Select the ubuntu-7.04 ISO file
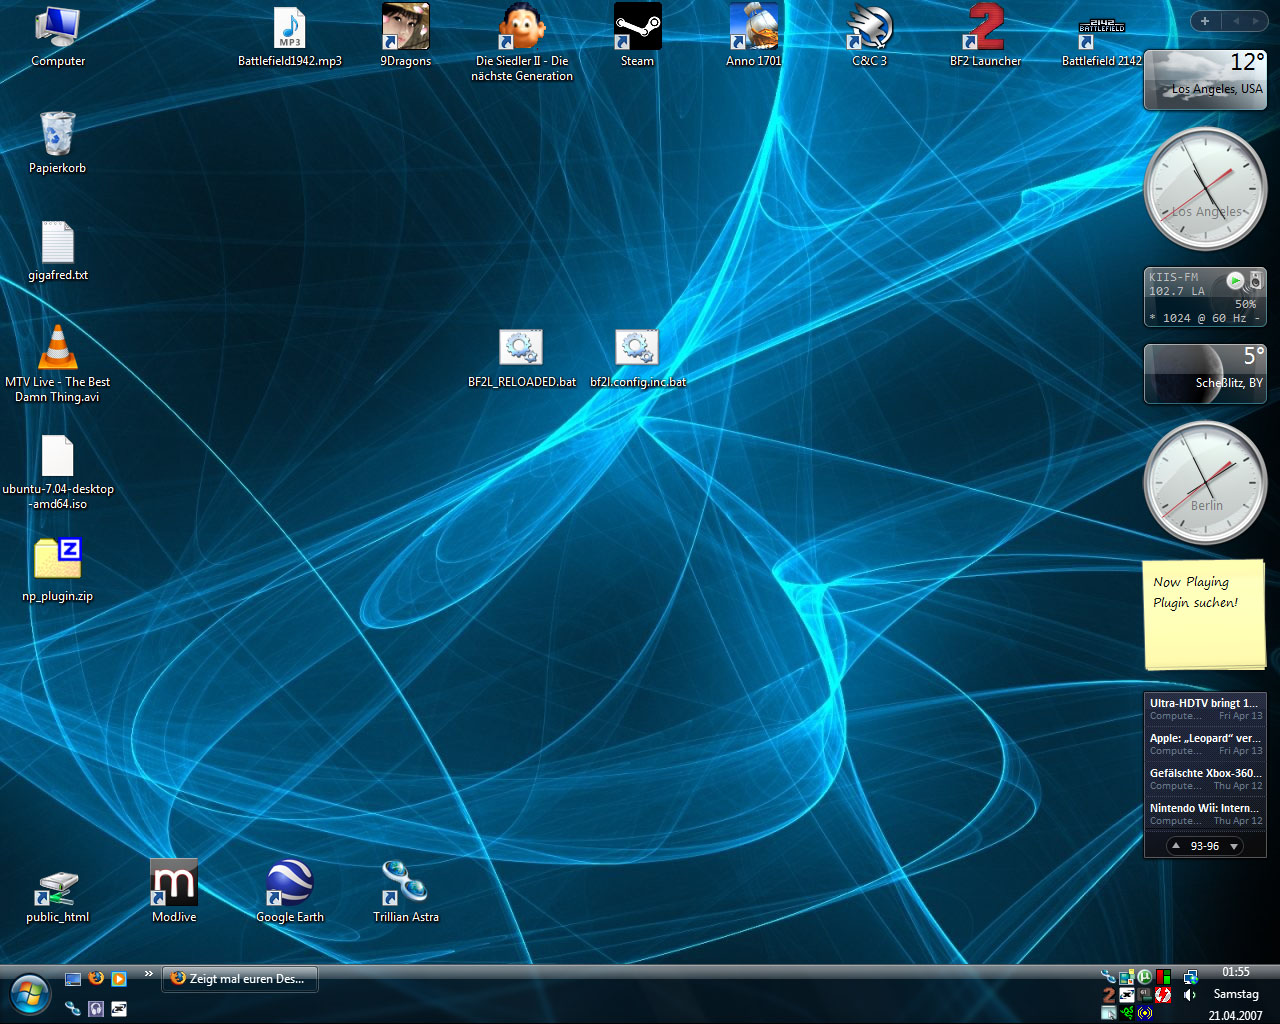The height and width of the screenshot is (1024, 1280). pos(58,472)
